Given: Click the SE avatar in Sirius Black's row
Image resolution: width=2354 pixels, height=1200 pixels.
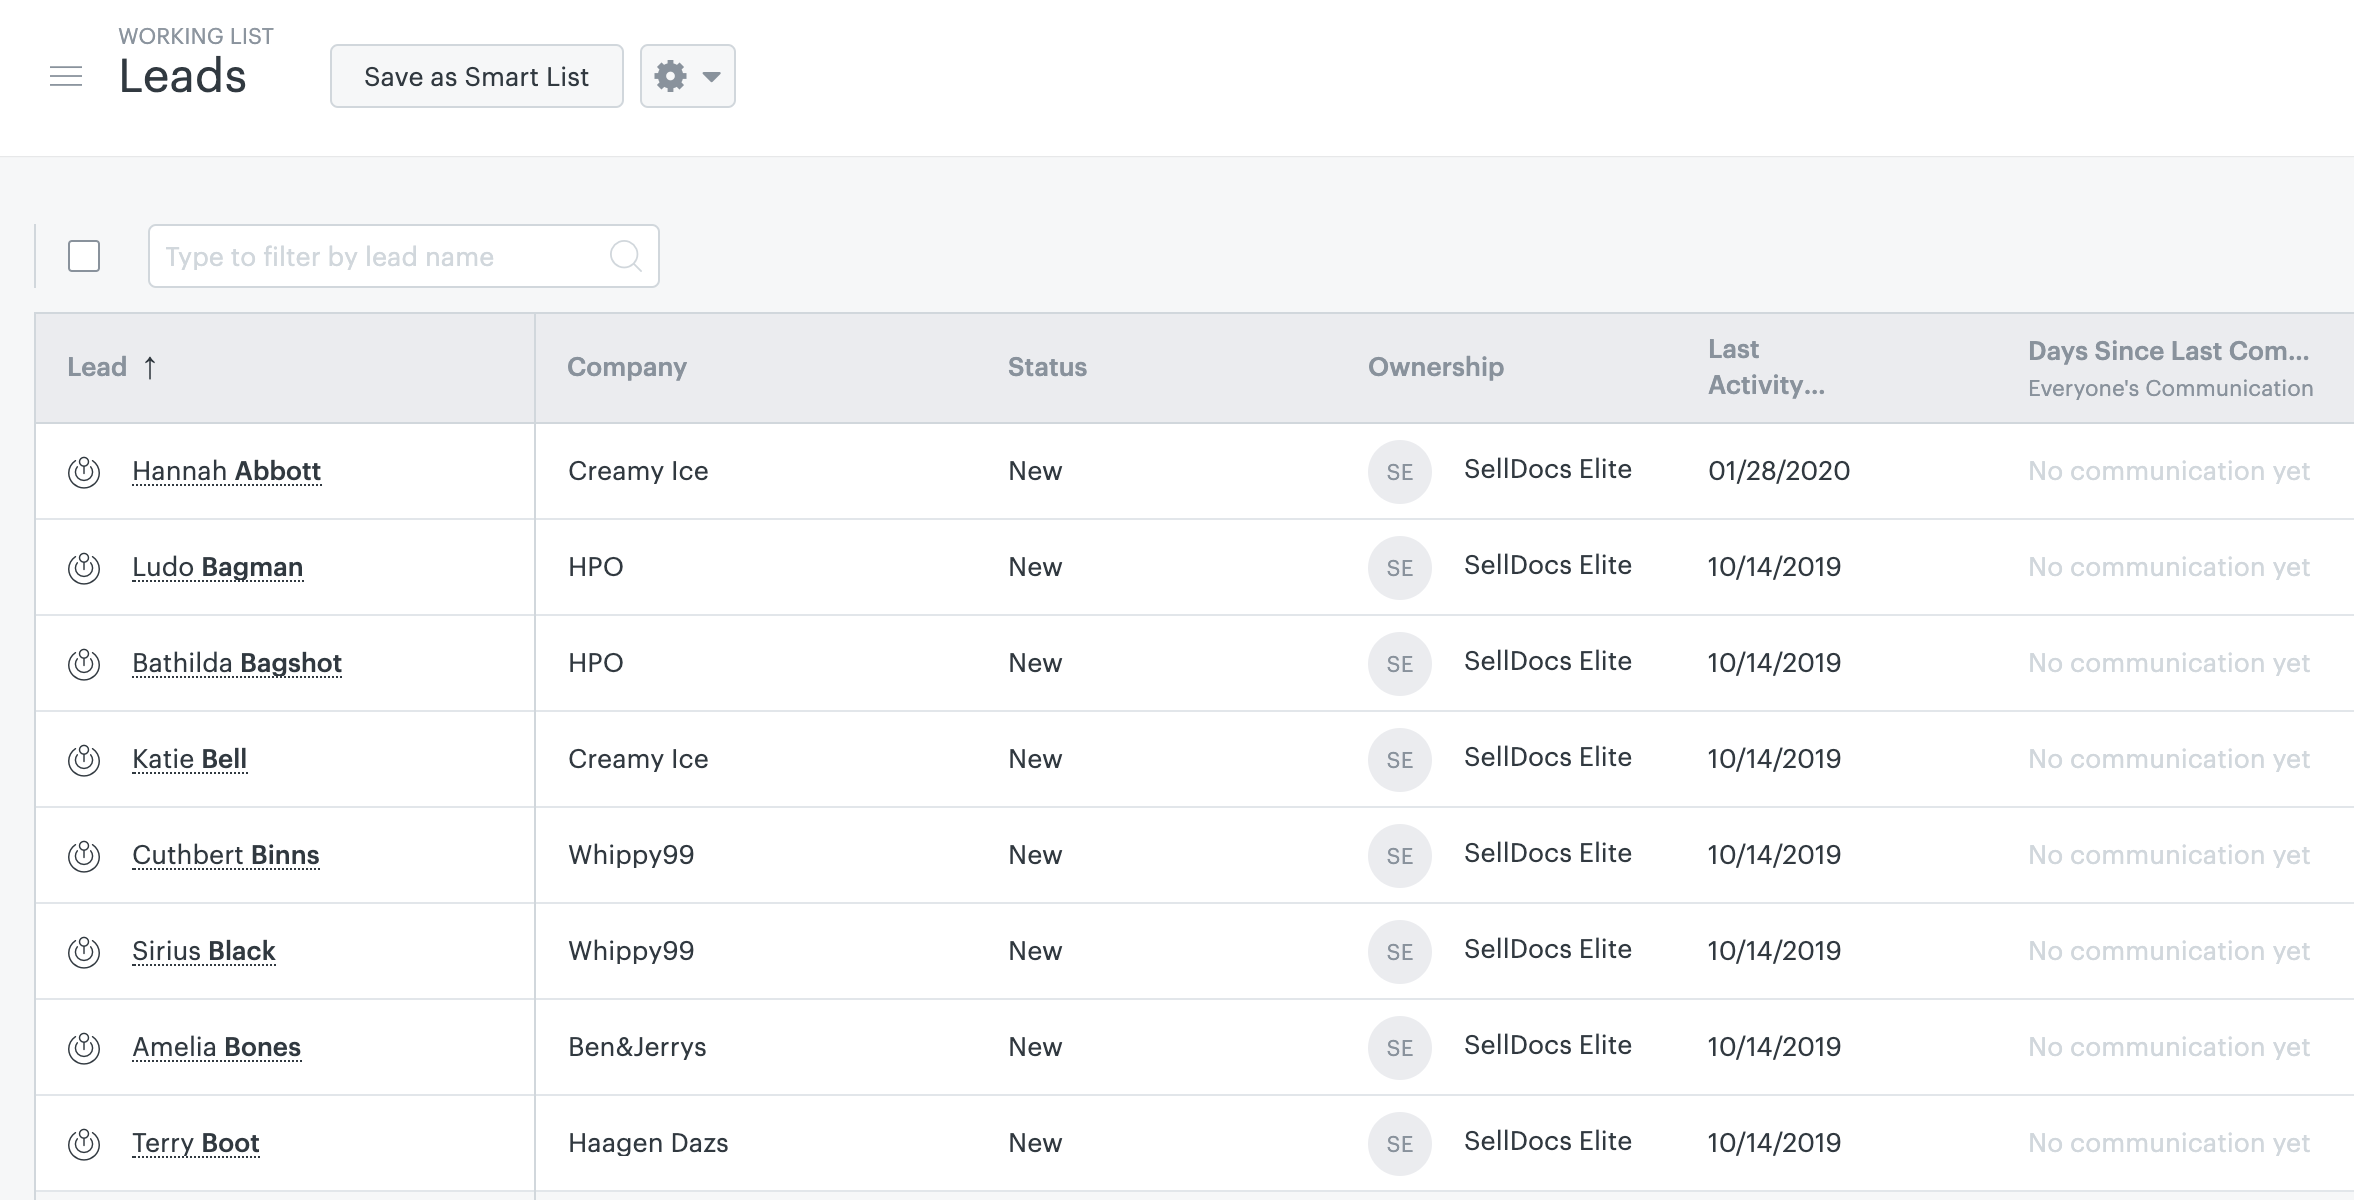Looking at the screenshot, I should (x=1399, y=952).
